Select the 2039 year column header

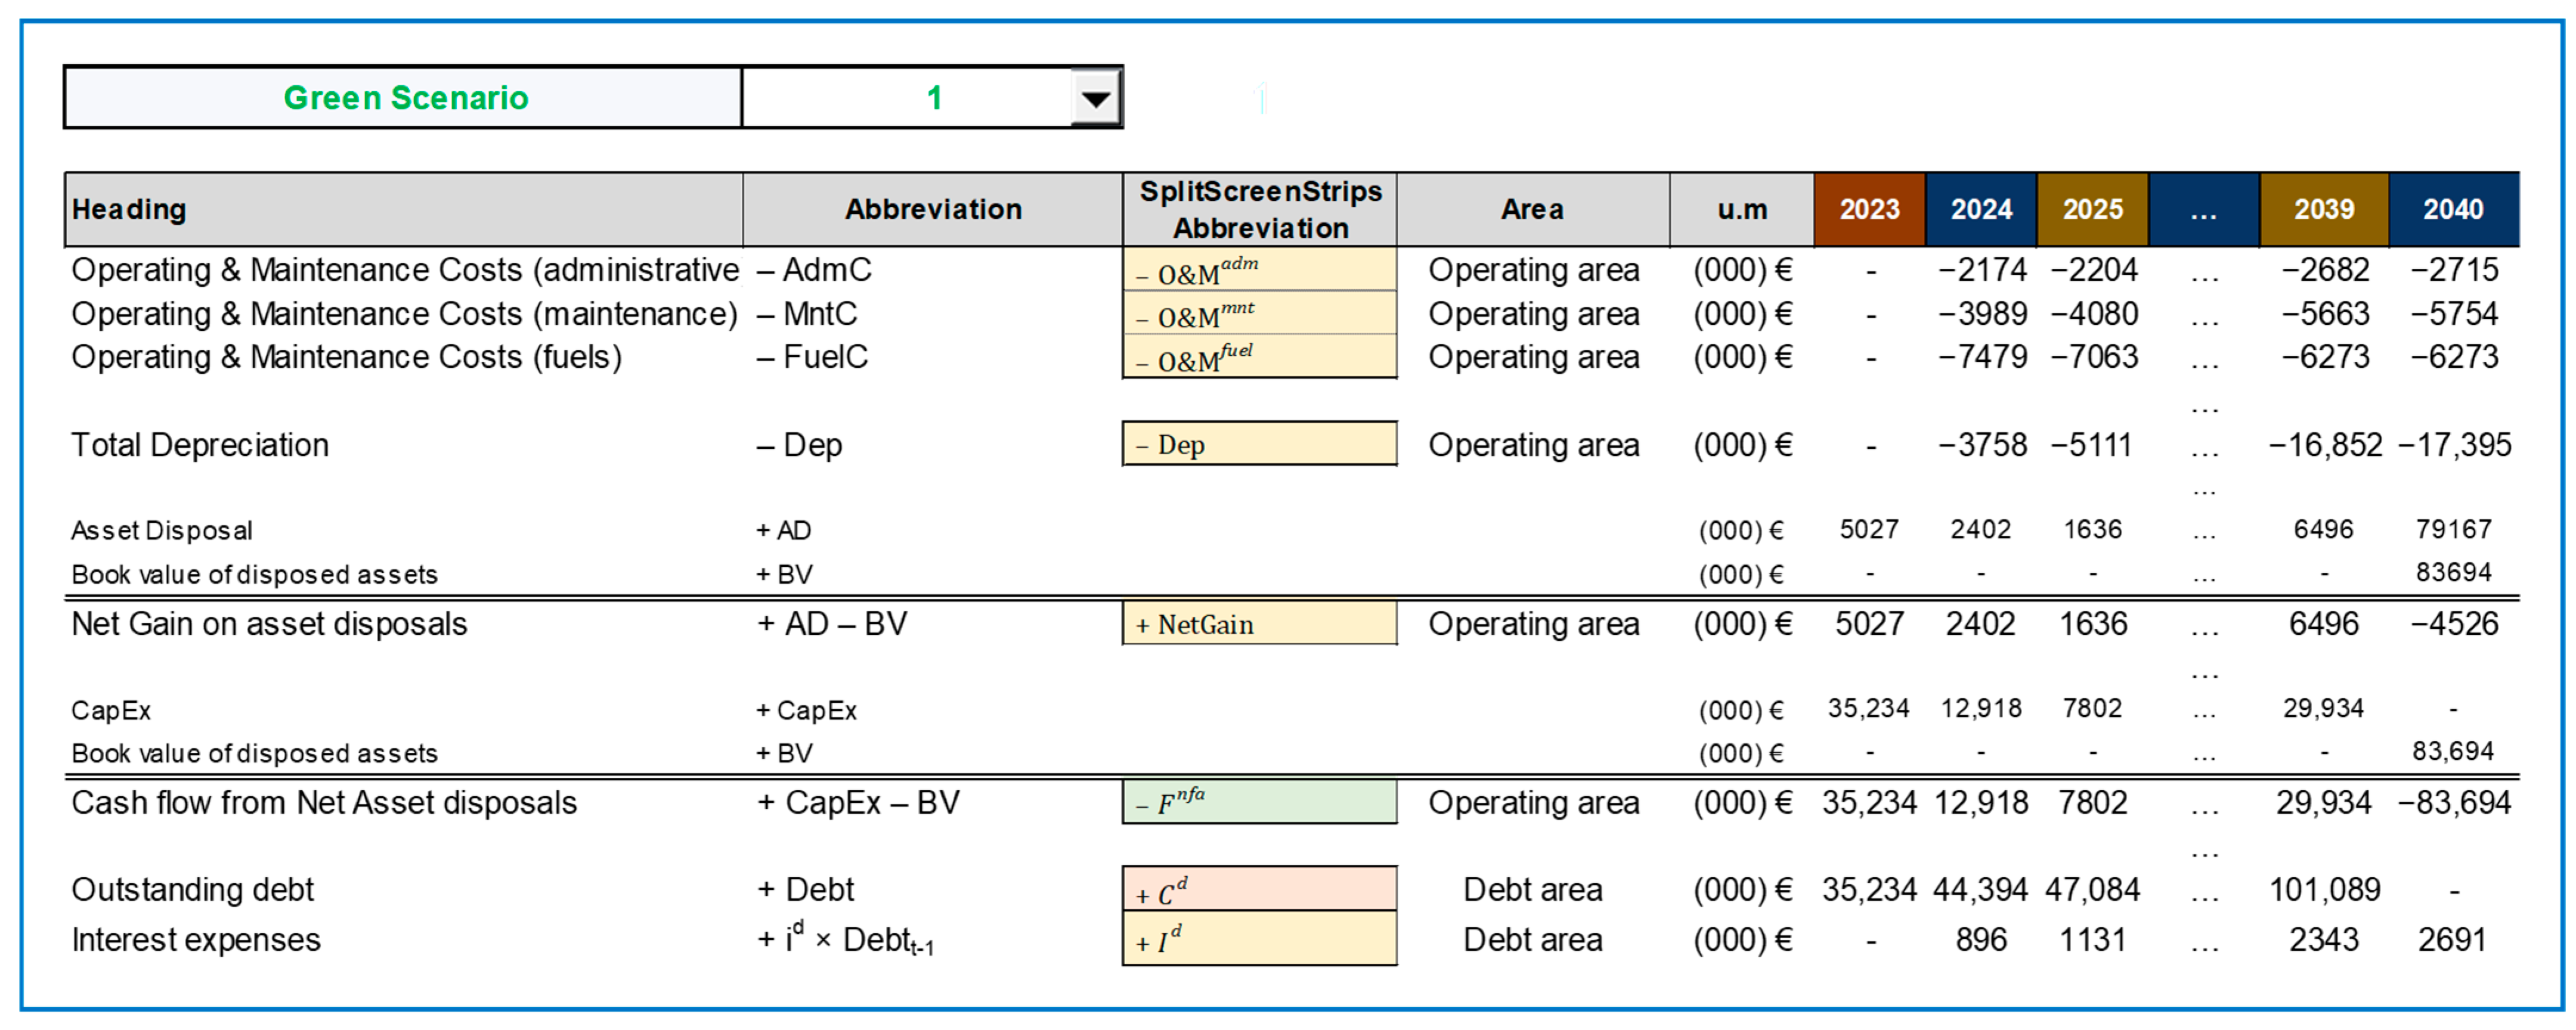pos(2323,210)
